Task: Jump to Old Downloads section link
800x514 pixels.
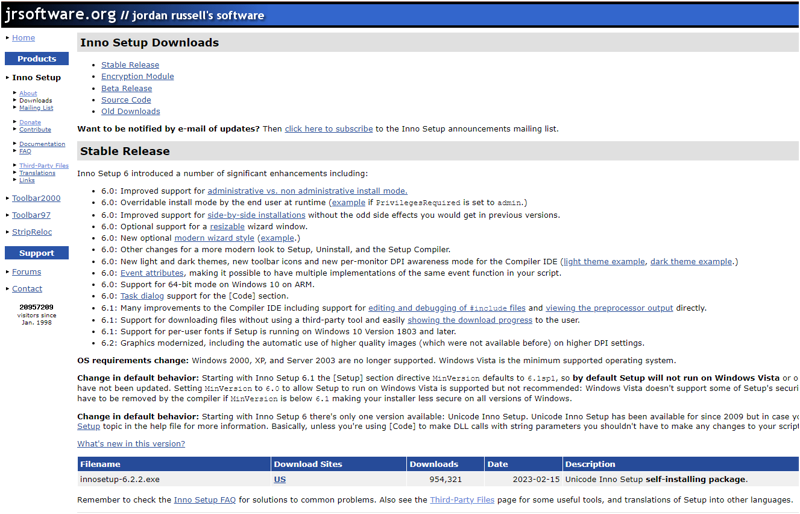Action: point(131,111)
